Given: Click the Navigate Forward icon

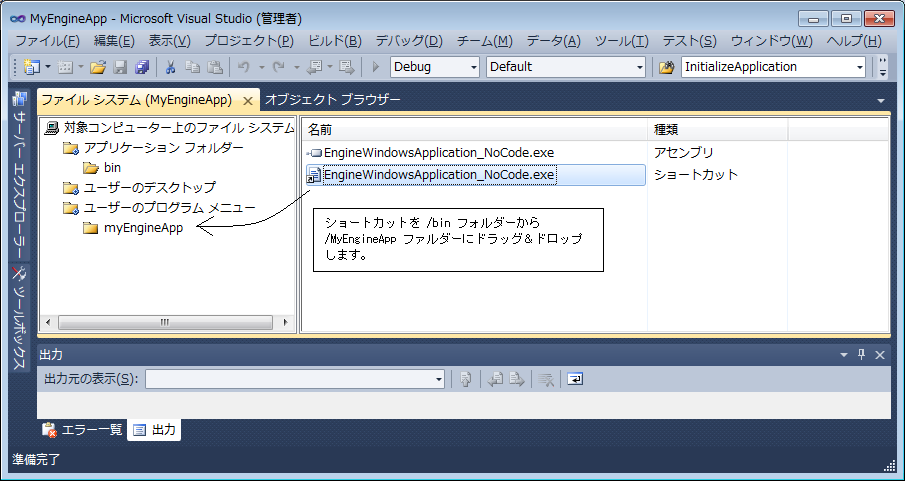Looking at the screenshot, I should pos(346,67).
